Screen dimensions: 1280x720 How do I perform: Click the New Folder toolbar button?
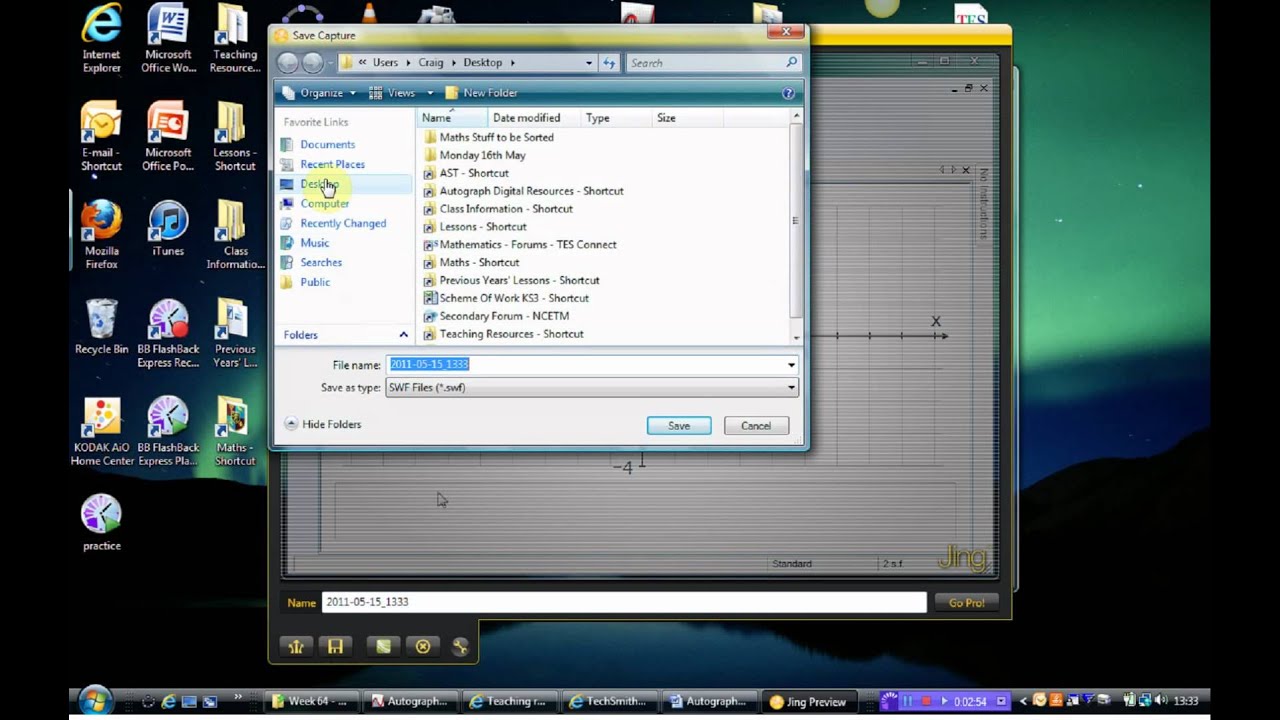[481, 93]
